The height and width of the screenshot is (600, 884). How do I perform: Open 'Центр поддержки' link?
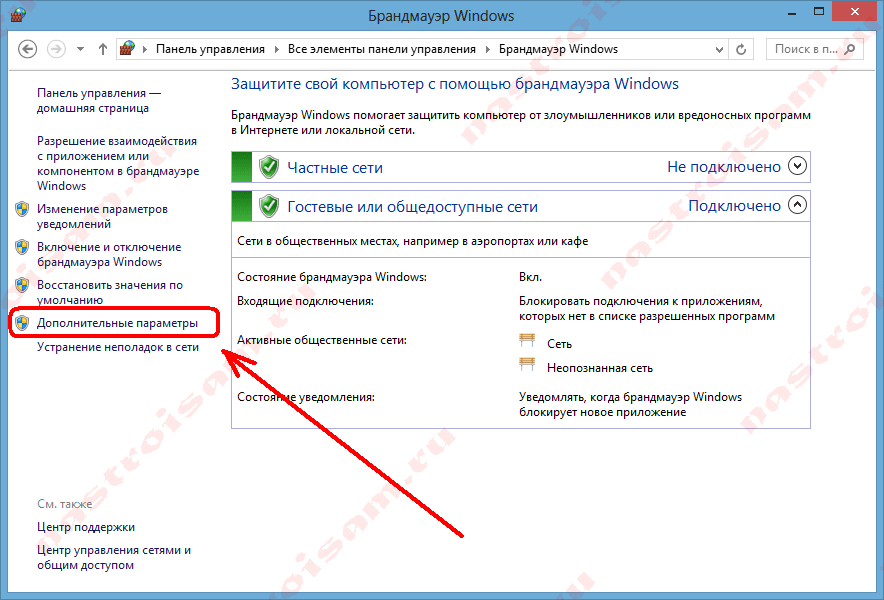point(86,527)
